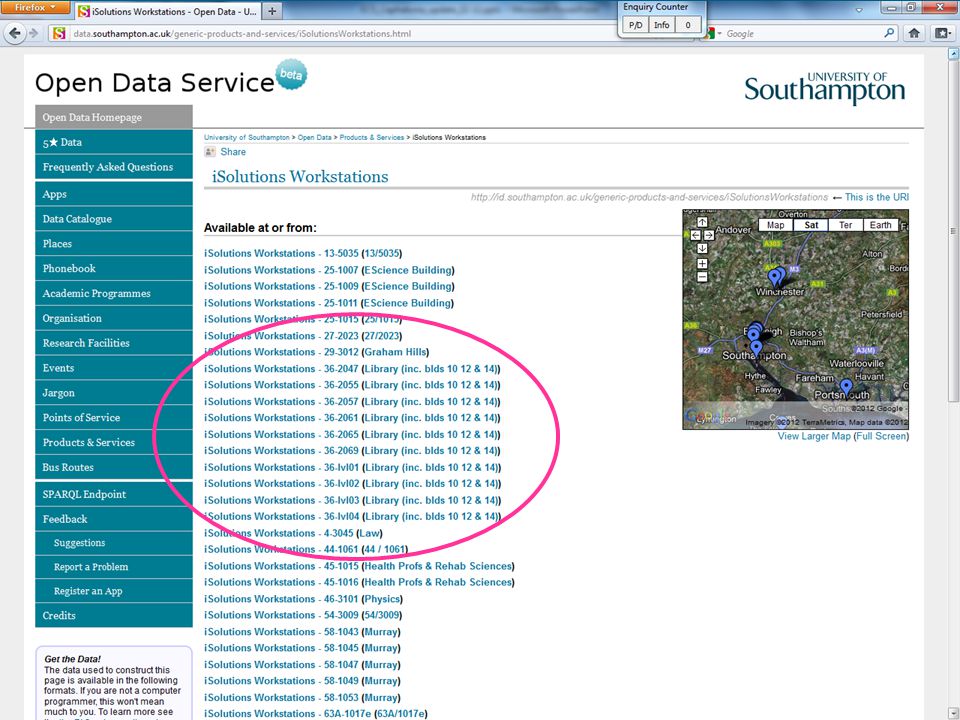This screenshot has width=960, height=720.
Task: Click the Share link text
Action: [233, 152]
